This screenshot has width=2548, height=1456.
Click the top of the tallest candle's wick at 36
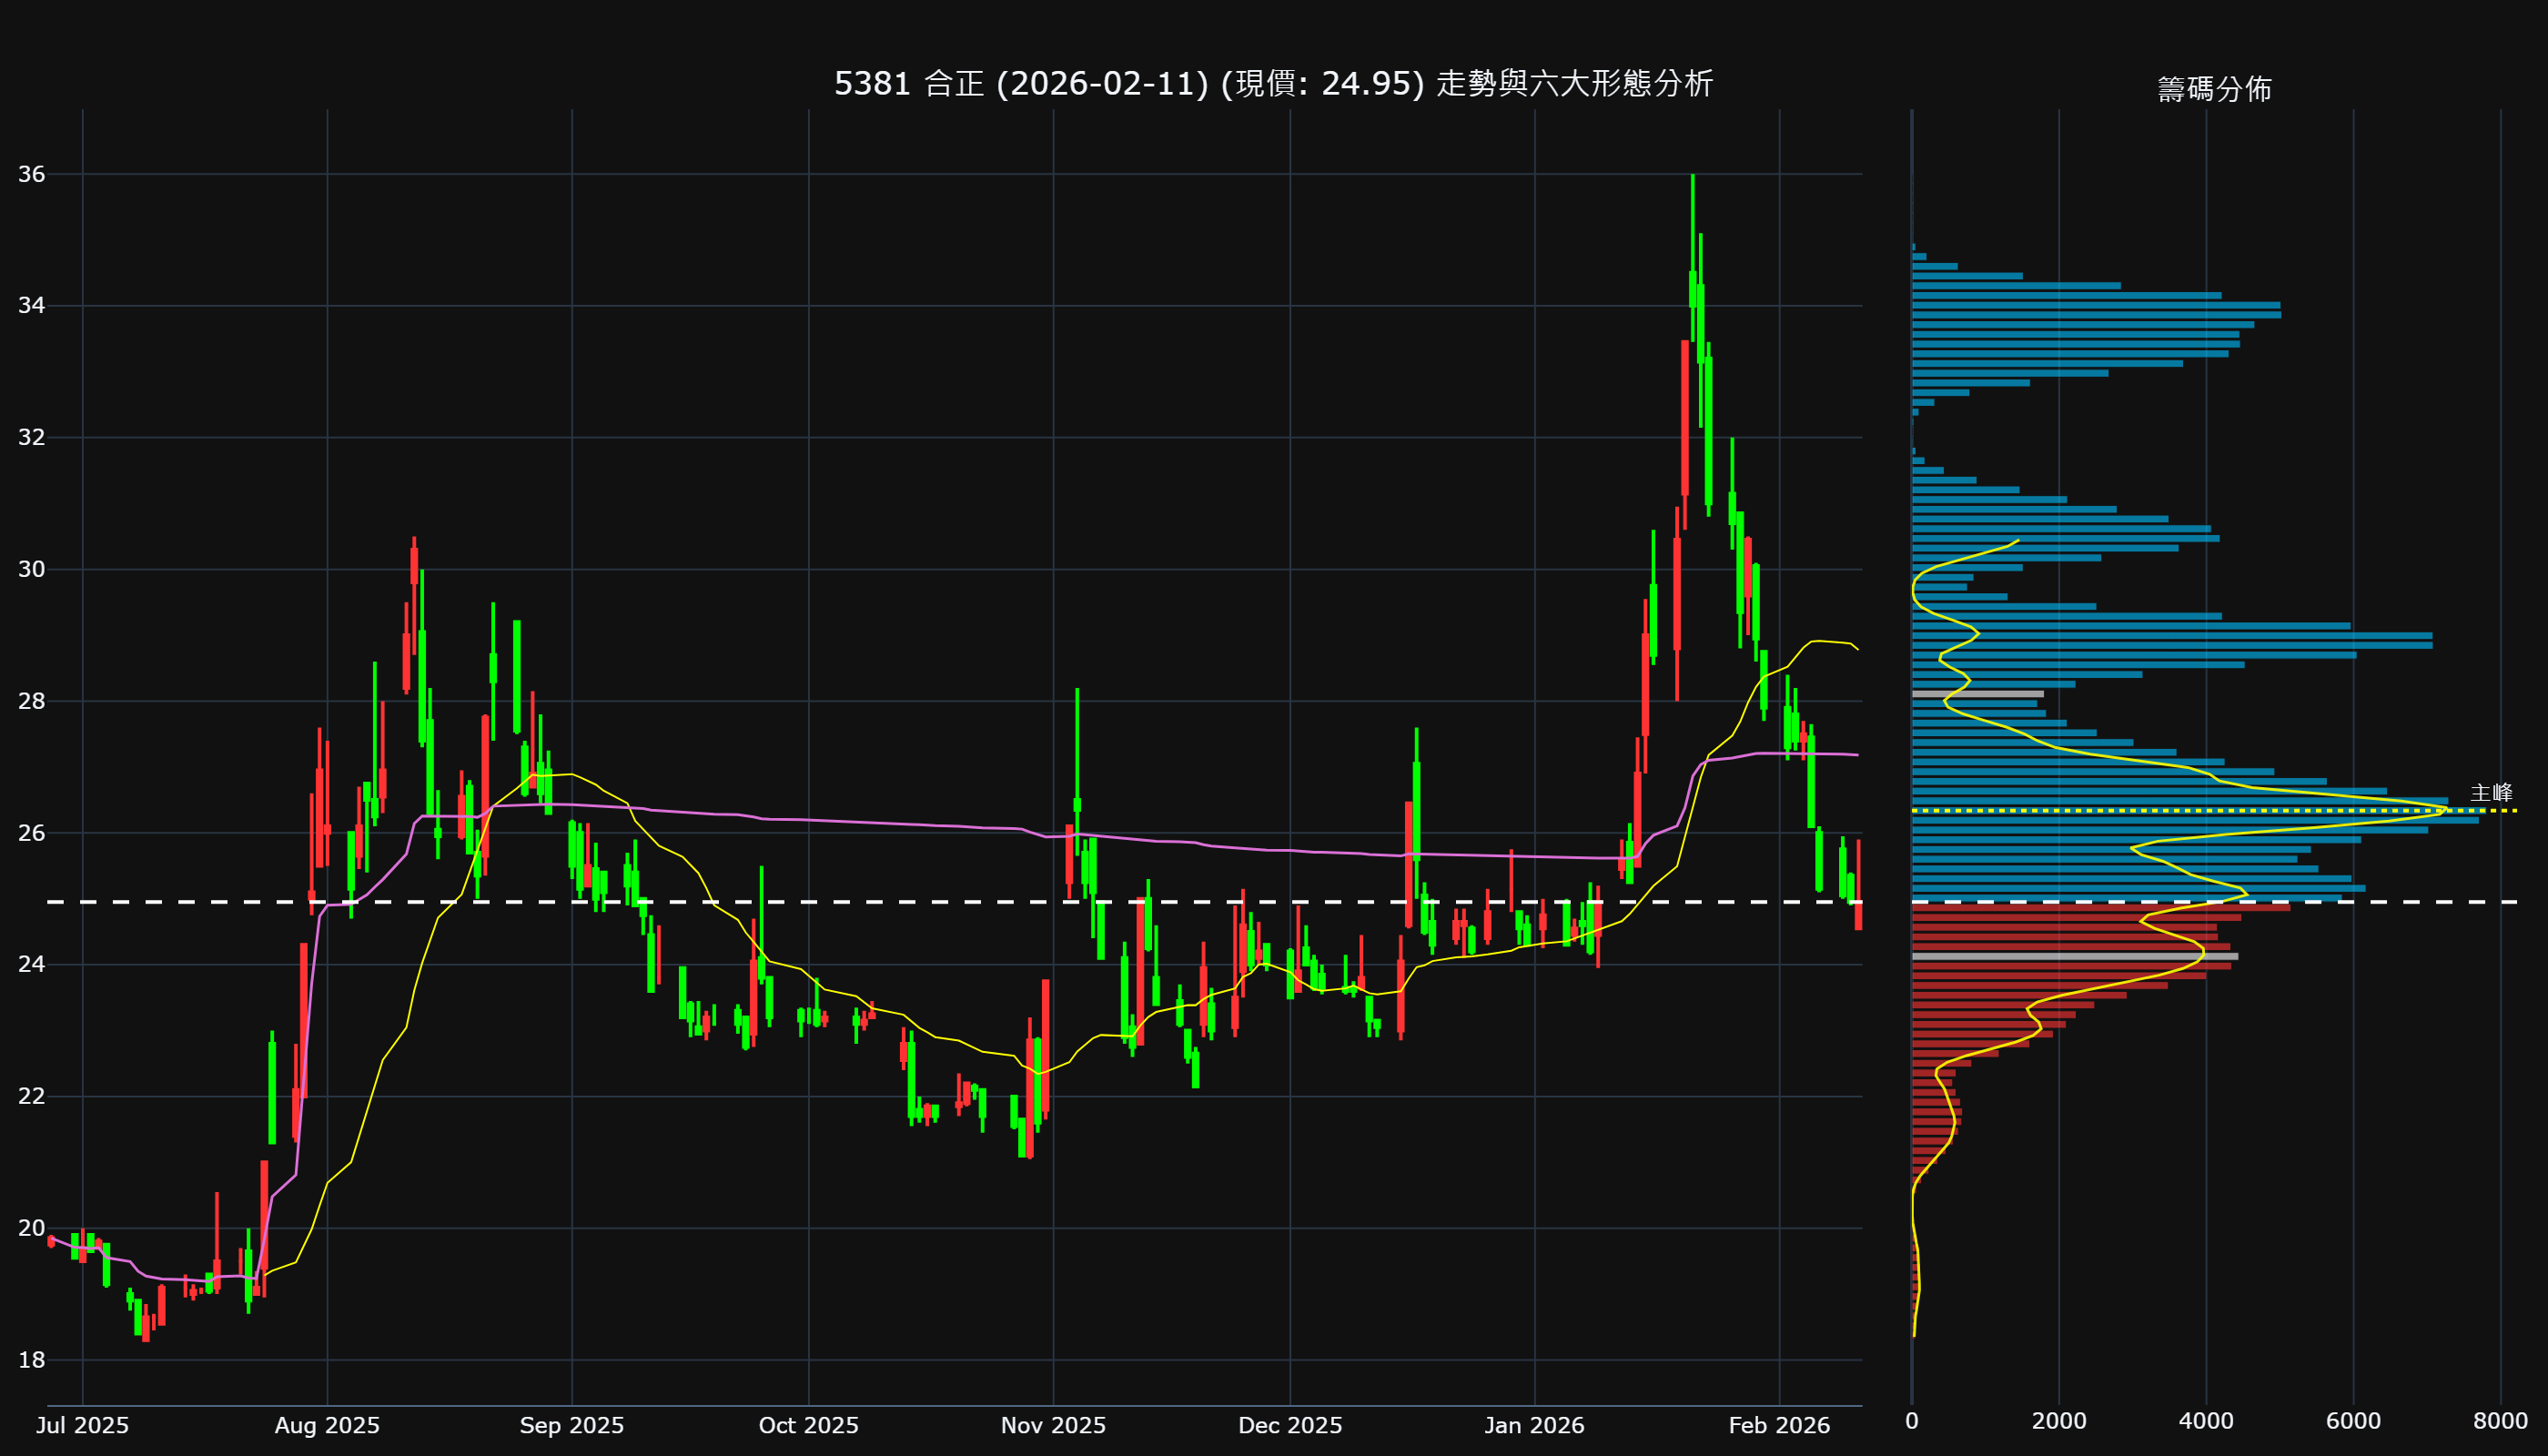click(x=1693, y=176)
